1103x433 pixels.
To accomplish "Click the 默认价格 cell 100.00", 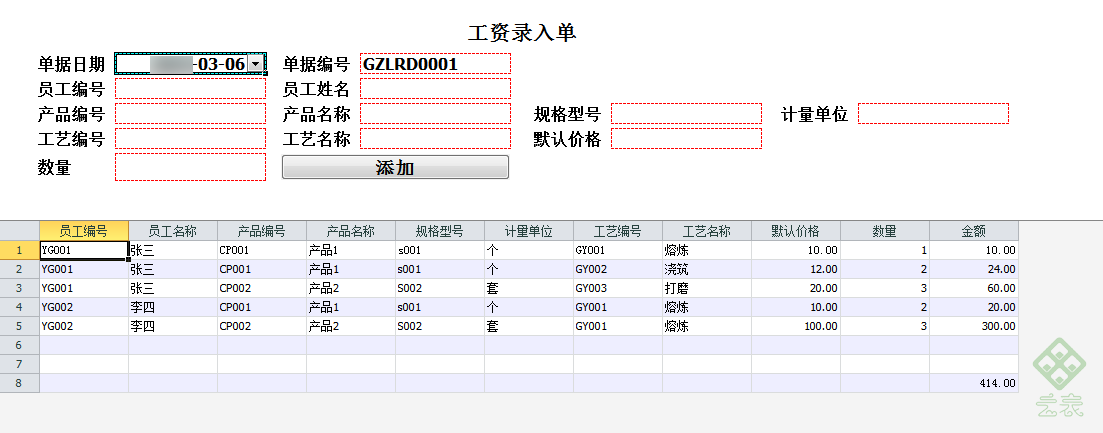I will click(796, 326).
